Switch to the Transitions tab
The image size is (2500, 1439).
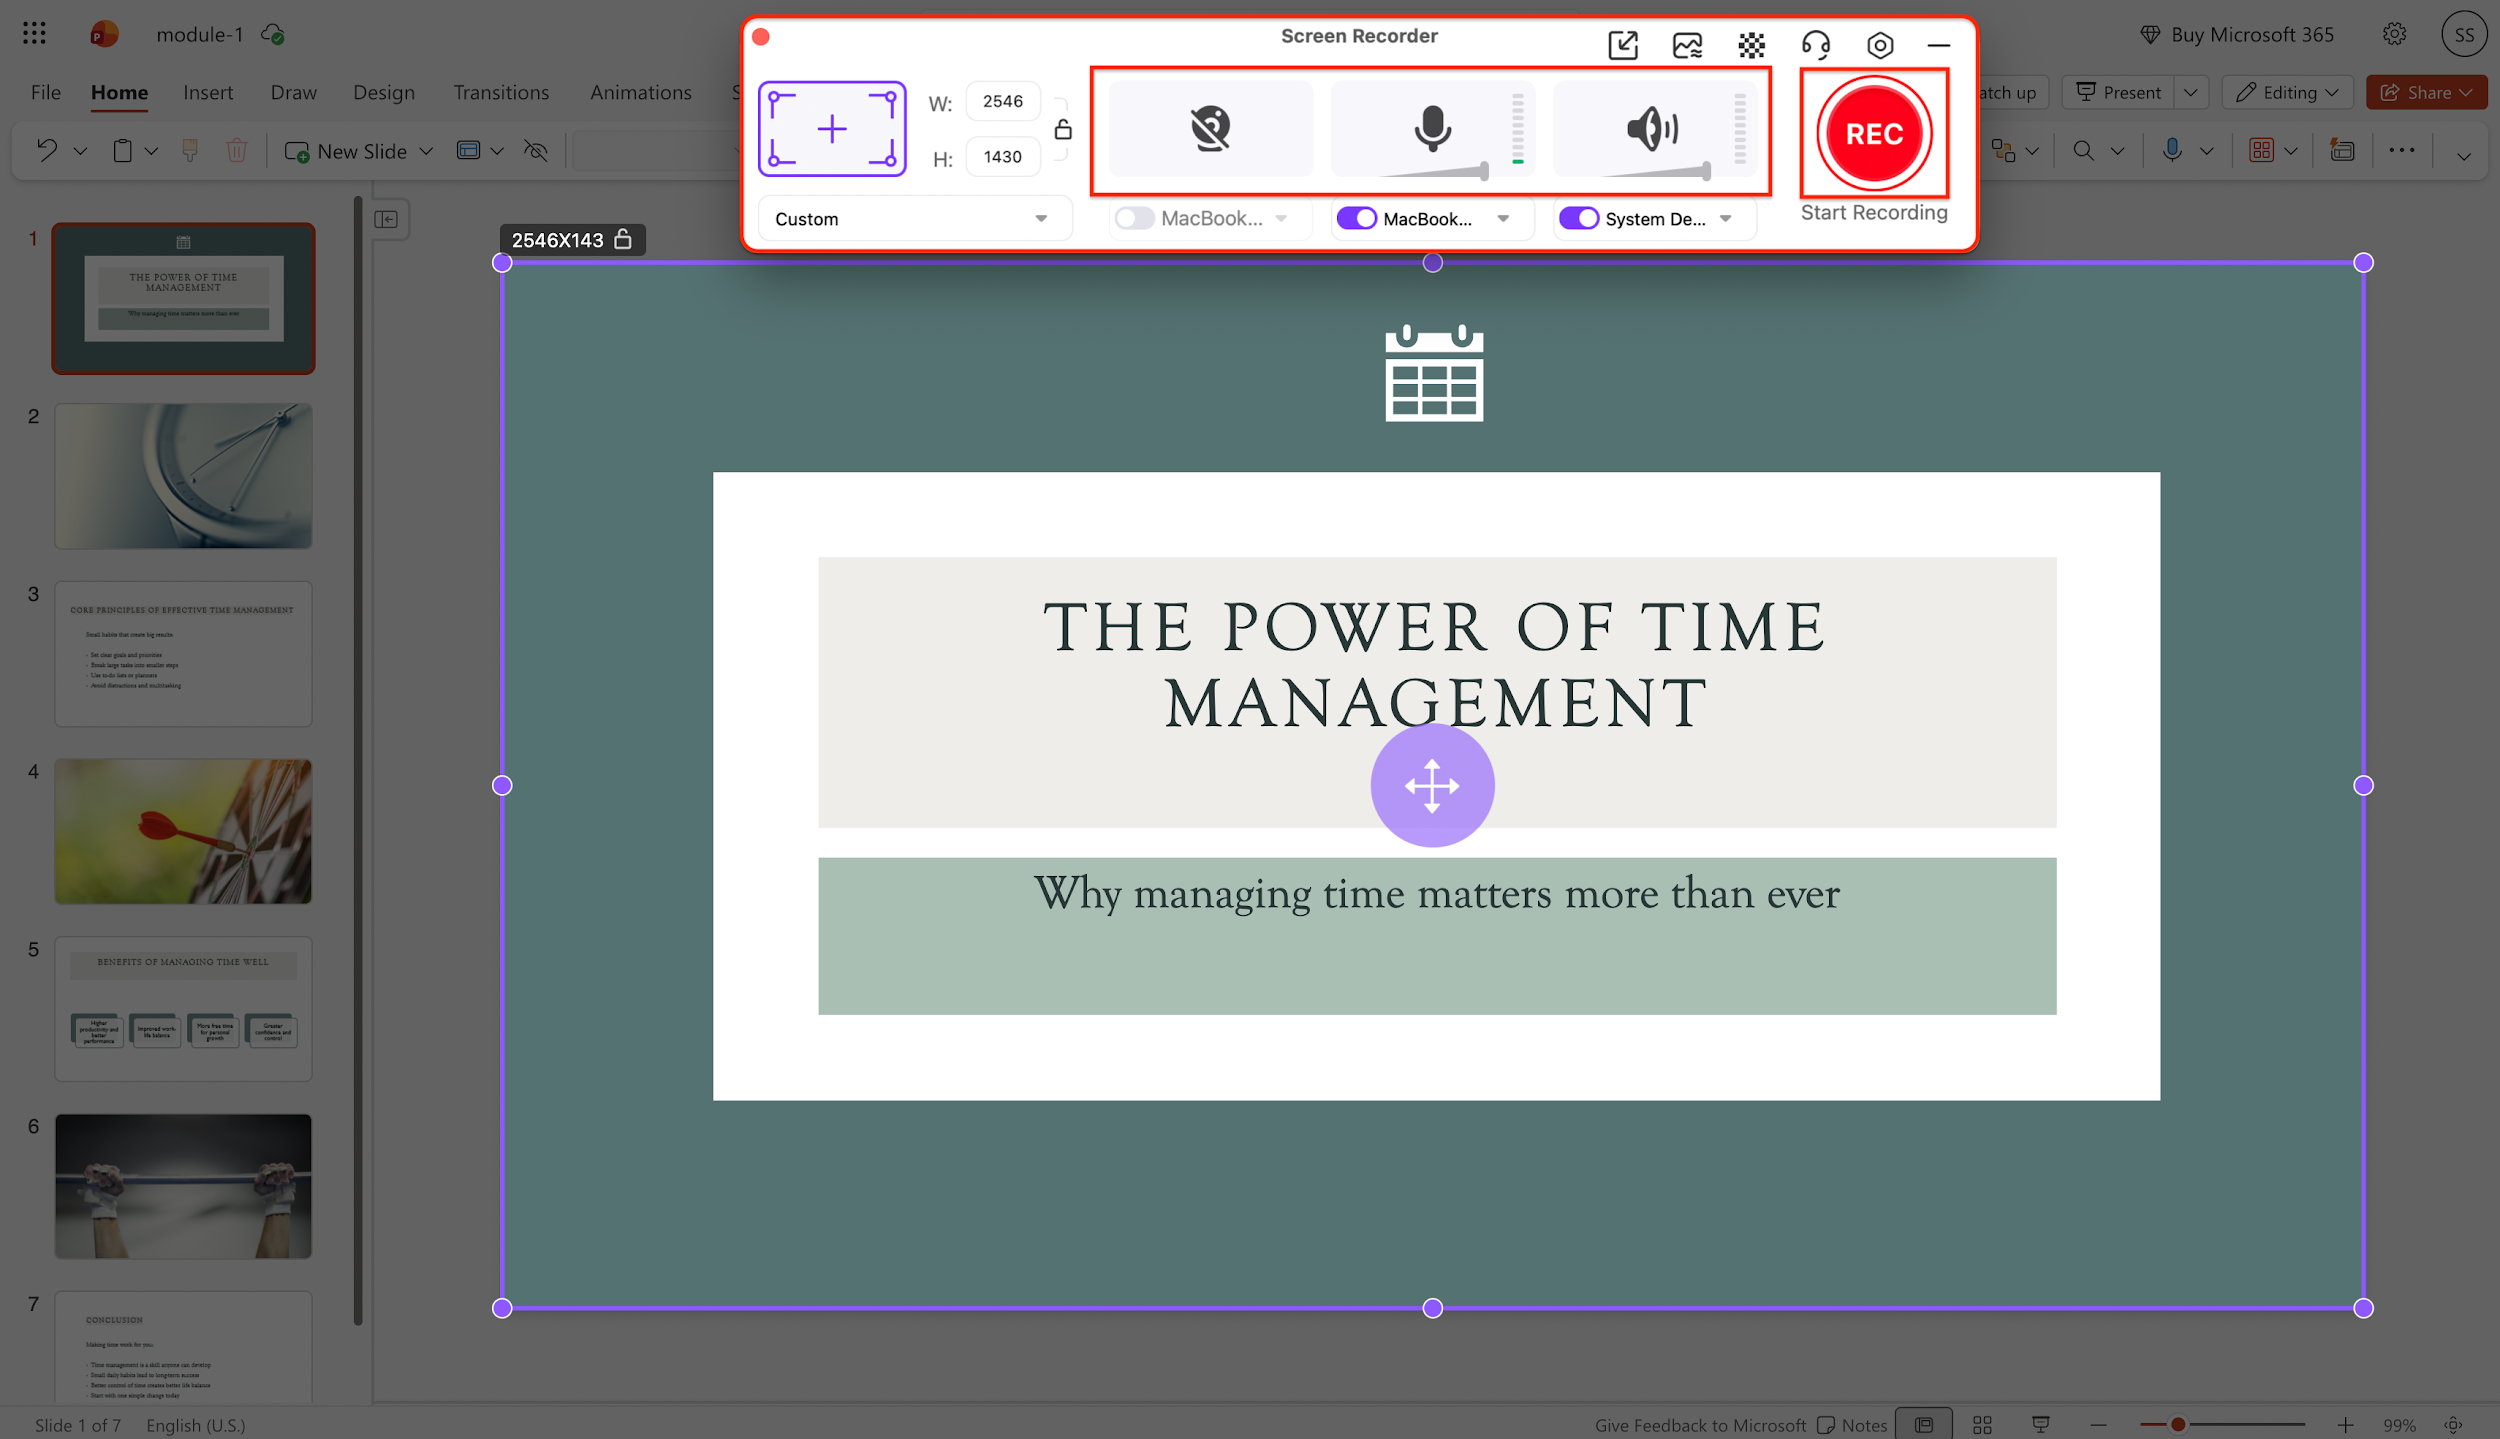500,92
